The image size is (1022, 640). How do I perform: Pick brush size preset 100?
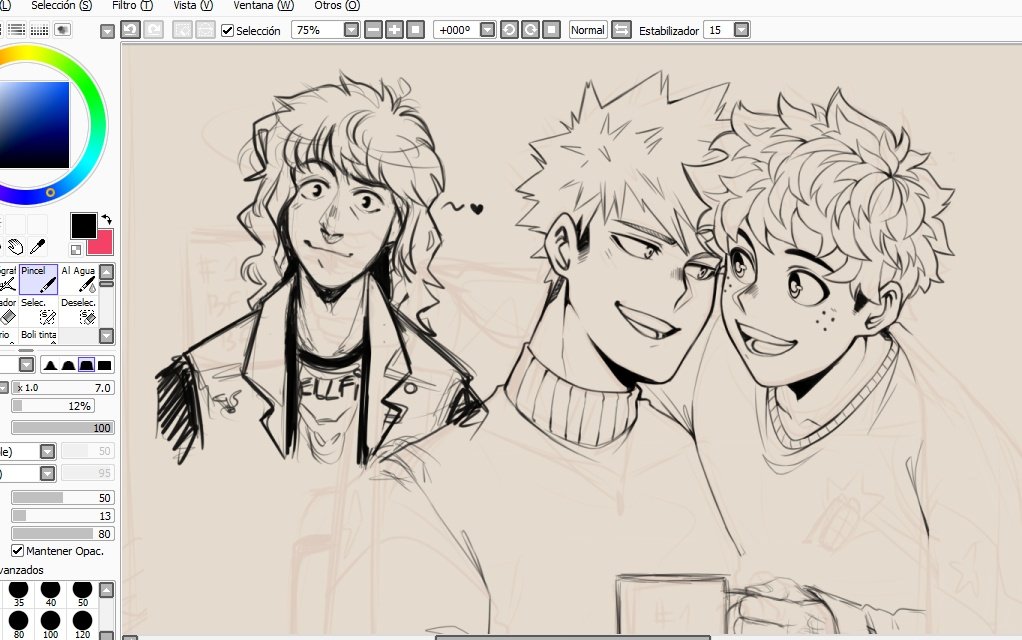pyautogui.click(x=50, y=624)
